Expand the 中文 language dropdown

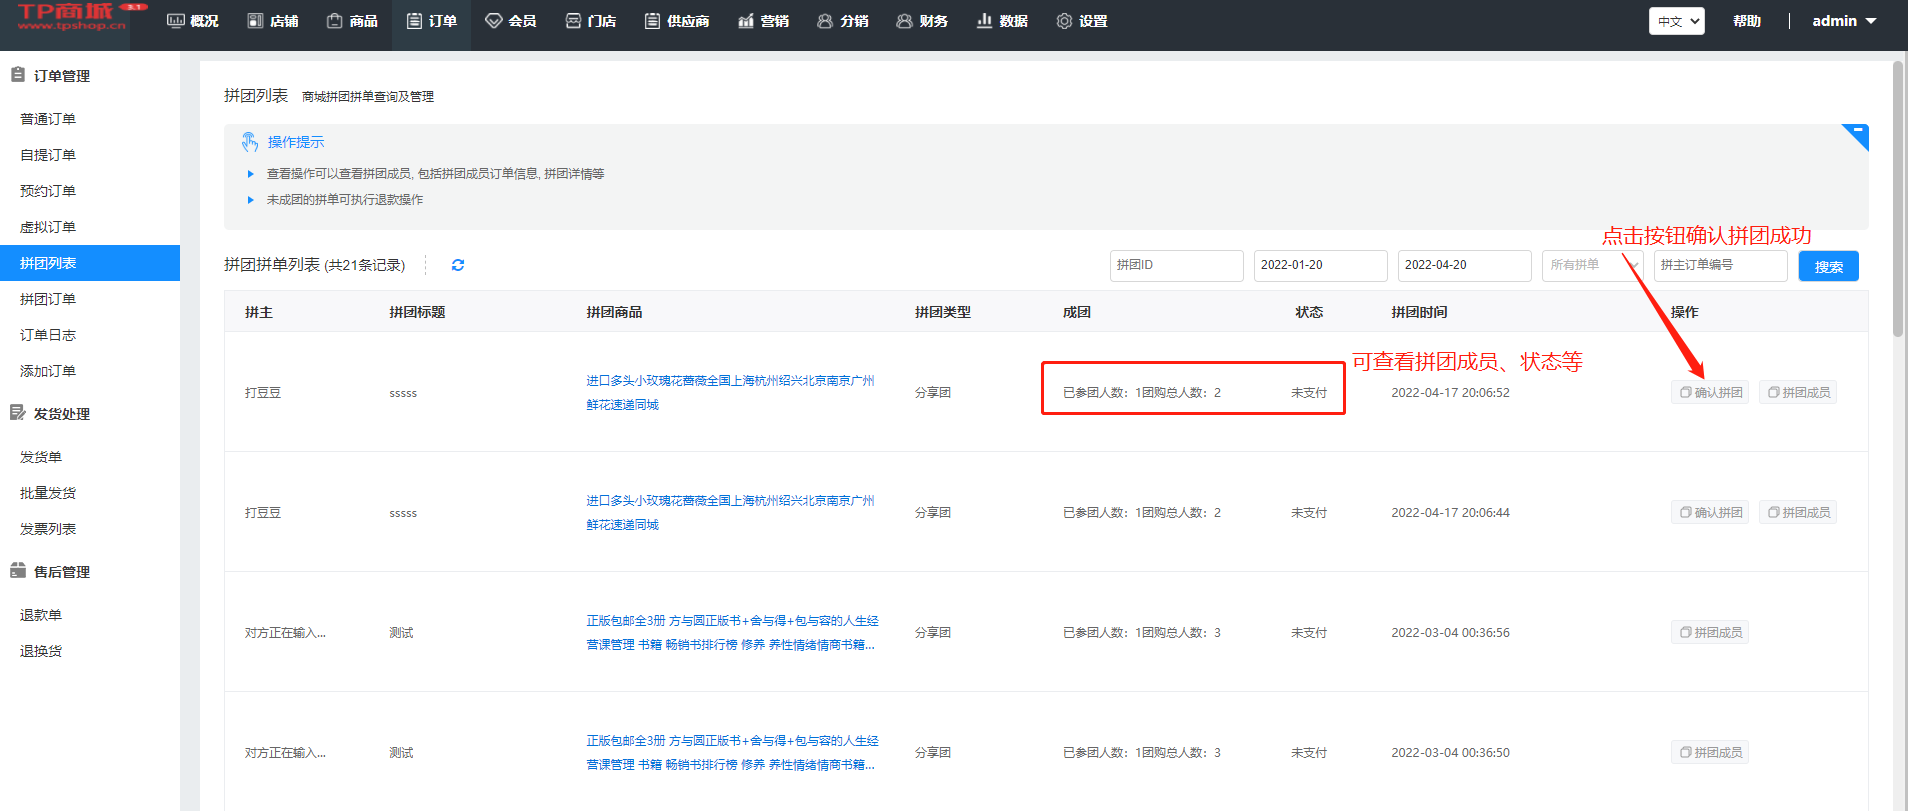coord(1676,21)
